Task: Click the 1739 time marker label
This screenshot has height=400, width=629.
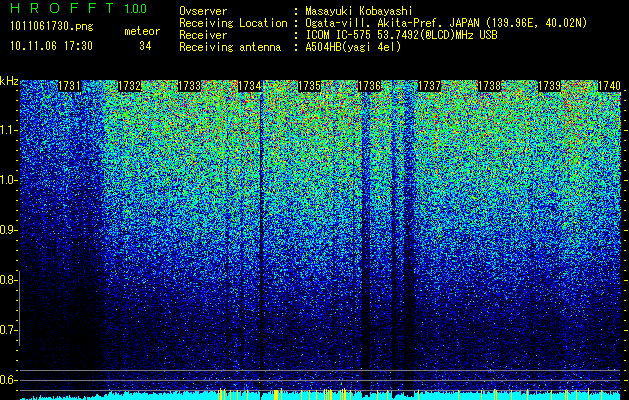Action: pos(550,86)
